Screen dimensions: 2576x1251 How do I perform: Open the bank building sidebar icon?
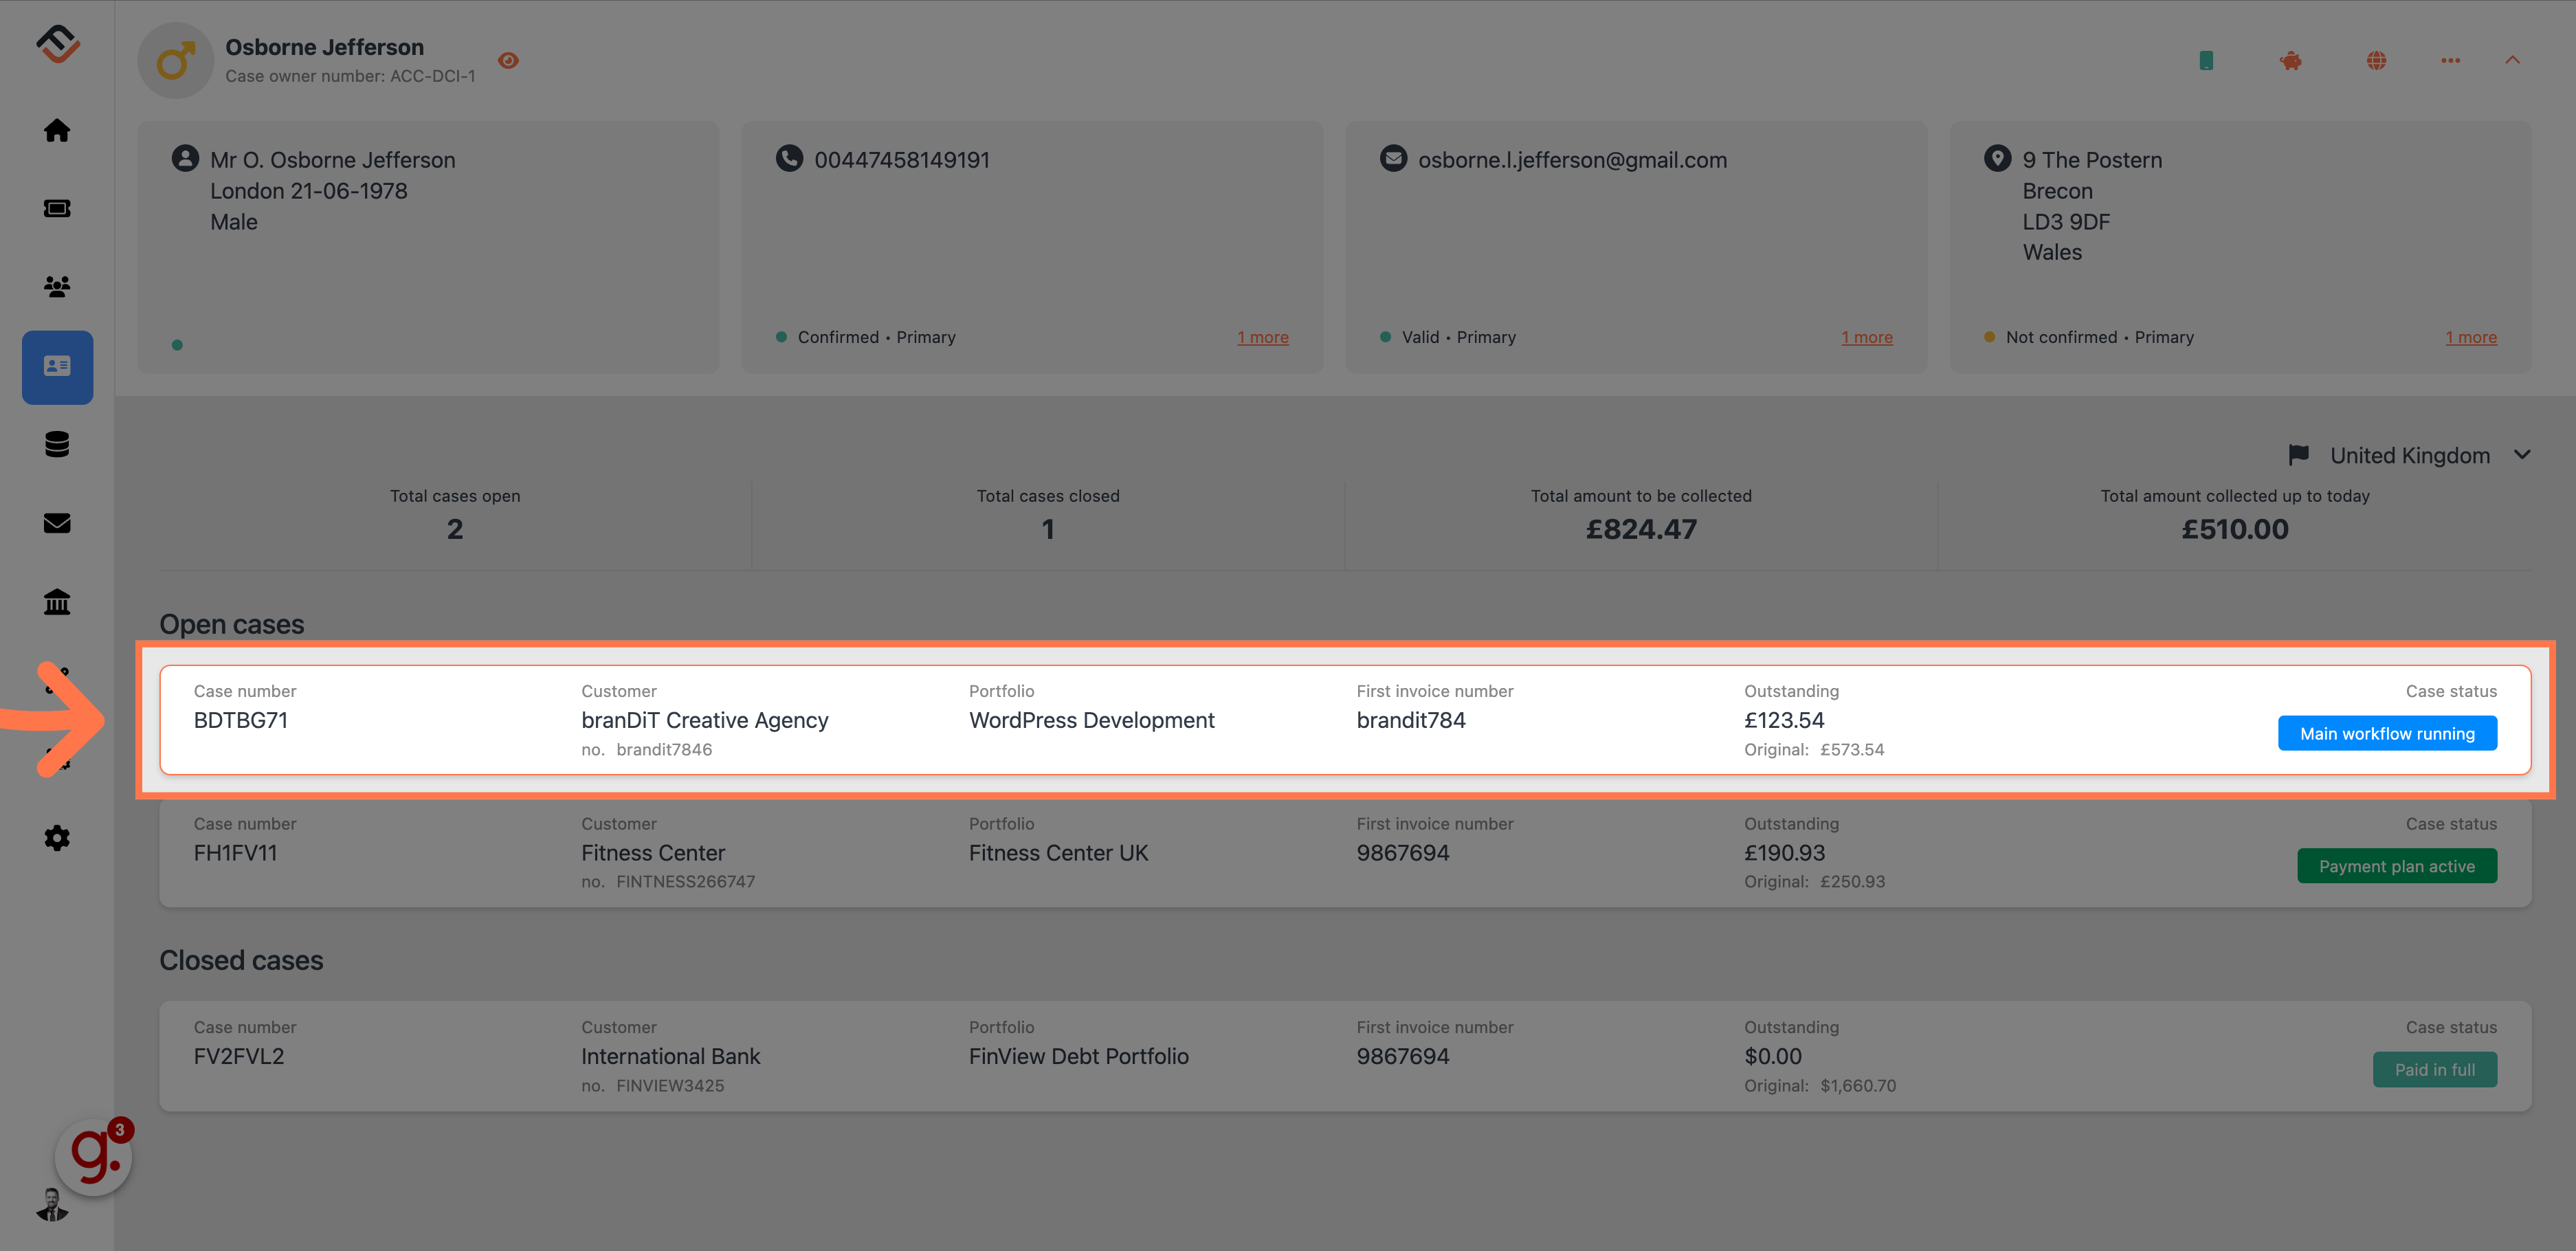coord(57,601)
